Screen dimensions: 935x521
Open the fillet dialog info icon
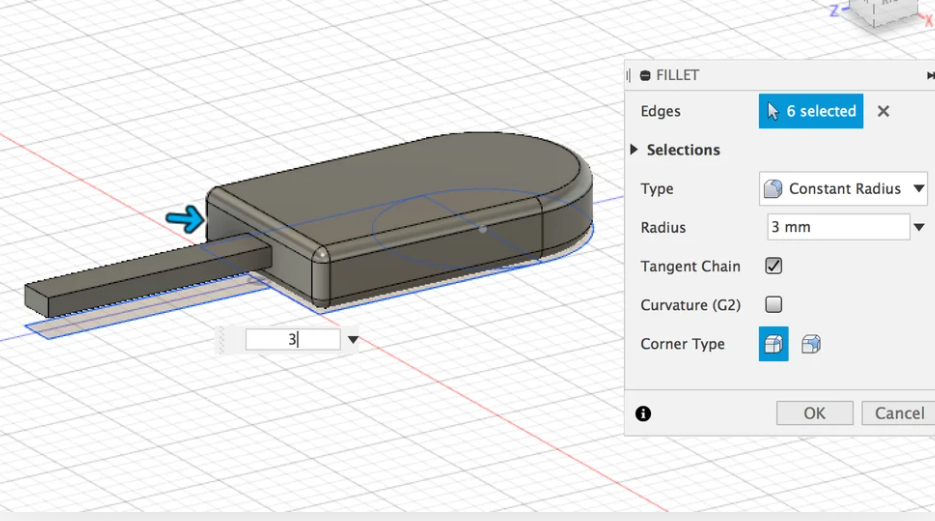click(x=643, y=414)
